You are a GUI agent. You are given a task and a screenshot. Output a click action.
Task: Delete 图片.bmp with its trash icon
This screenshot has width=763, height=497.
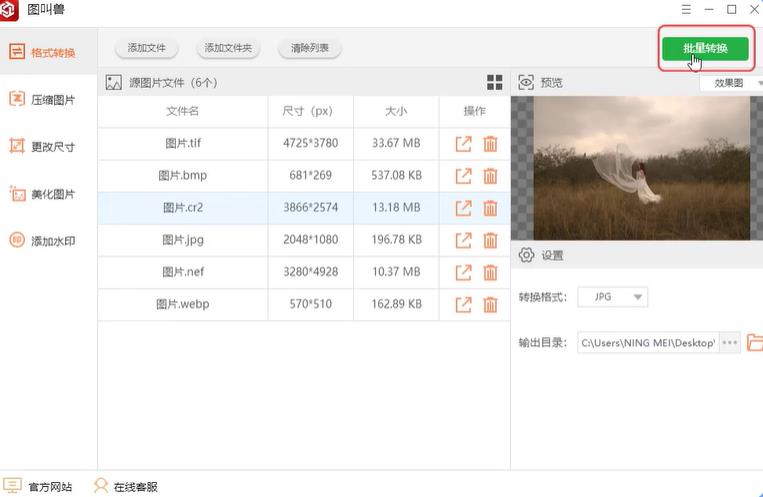[x=490, y=176]
